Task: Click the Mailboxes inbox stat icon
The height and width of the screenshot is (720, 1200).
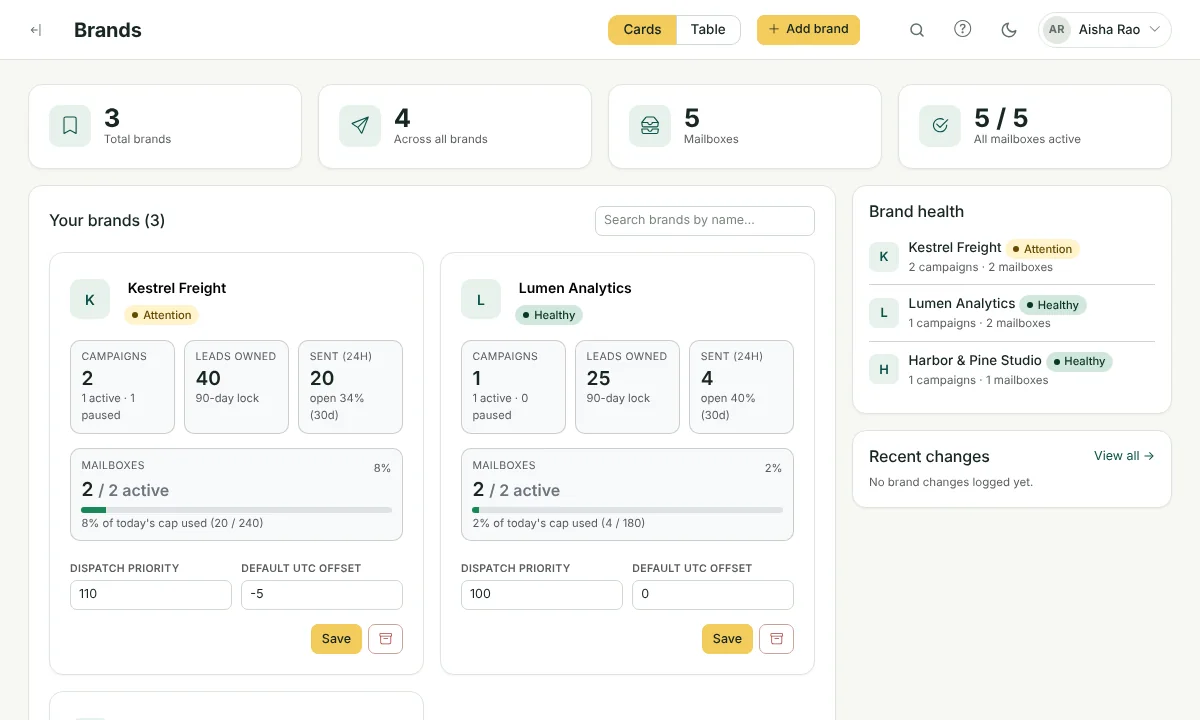Action: [650, 126]
